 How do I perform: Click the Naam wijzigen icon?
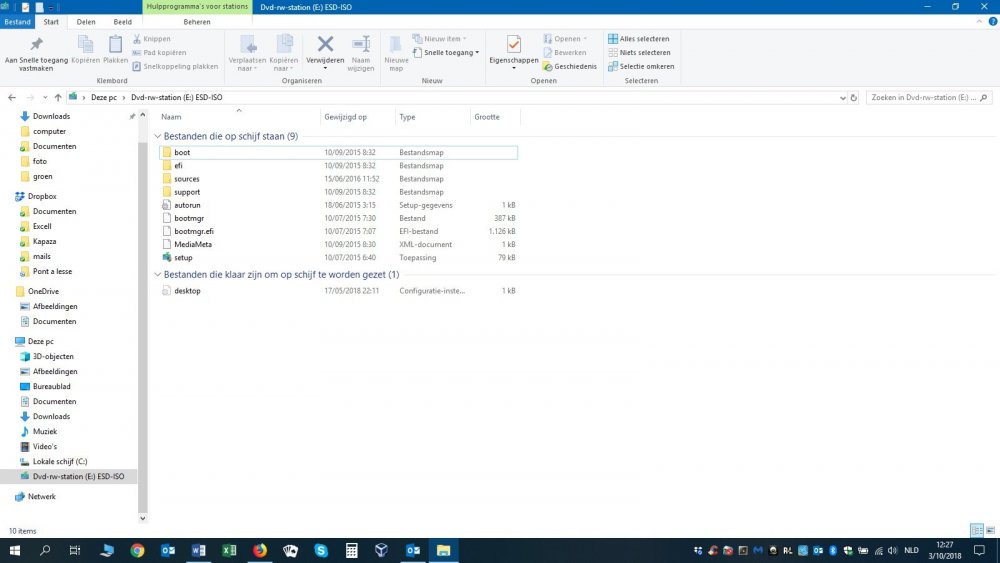[361, 45]
